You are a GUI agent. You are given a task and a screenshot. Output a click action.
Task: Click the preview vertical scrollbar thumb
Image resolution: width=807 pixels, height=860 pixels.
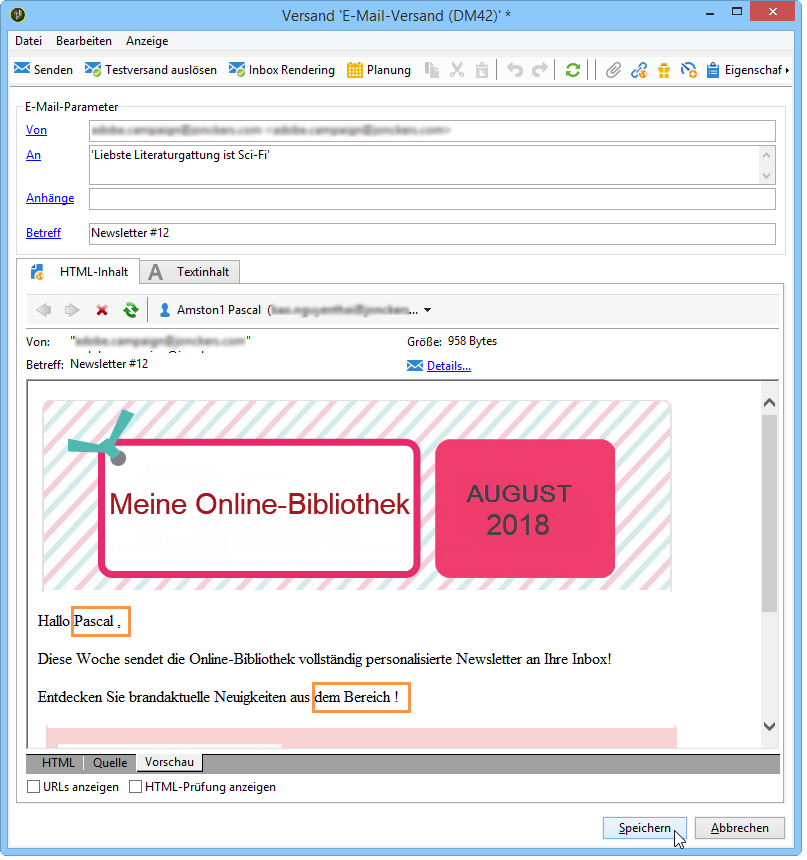[771, 514]
